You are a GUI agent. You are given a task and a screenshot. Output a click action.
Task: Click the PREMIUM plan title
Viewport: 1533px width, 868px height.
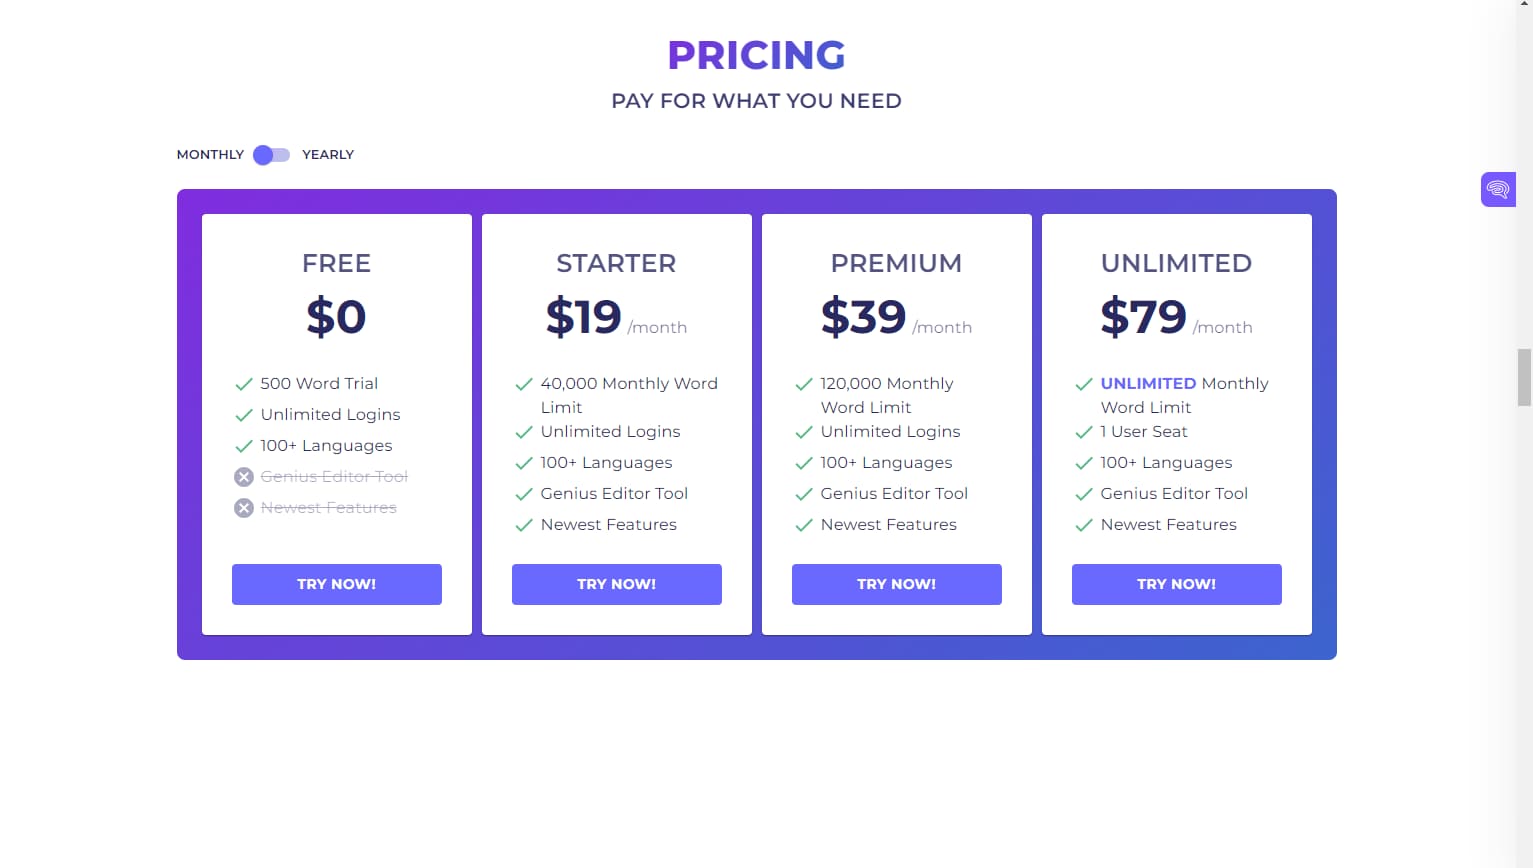pos(896,263)
